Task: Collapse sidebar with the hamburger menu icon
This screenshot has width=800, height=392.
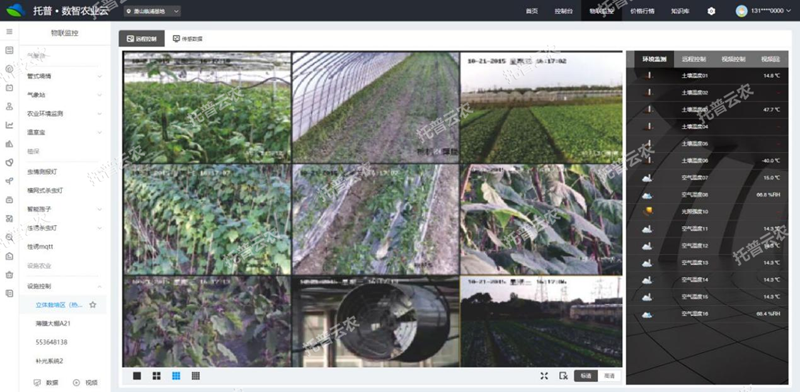Action: pyautogui.click(x=9, y=32)
